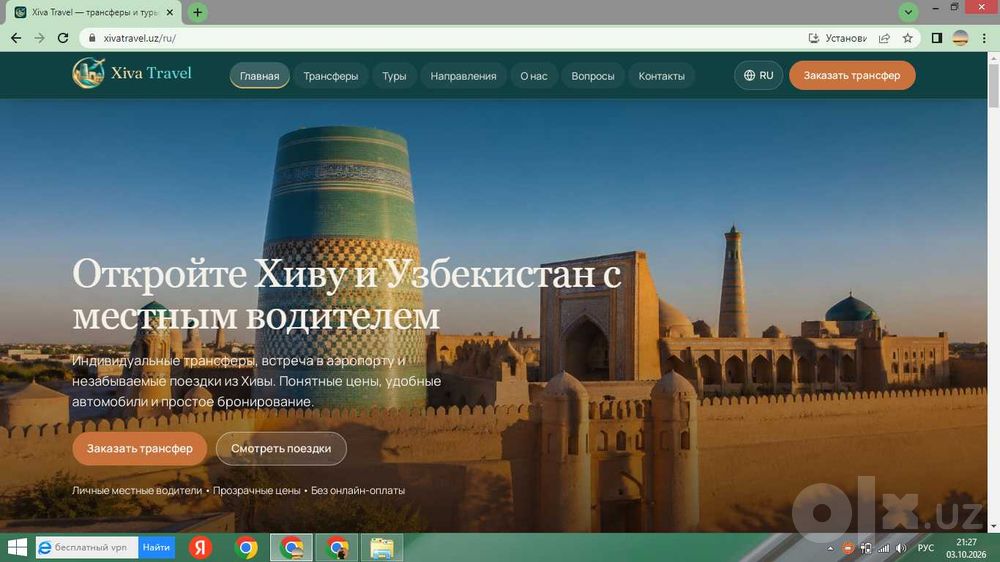
Task: Open the Контакты page
Action: coord(661,76)
